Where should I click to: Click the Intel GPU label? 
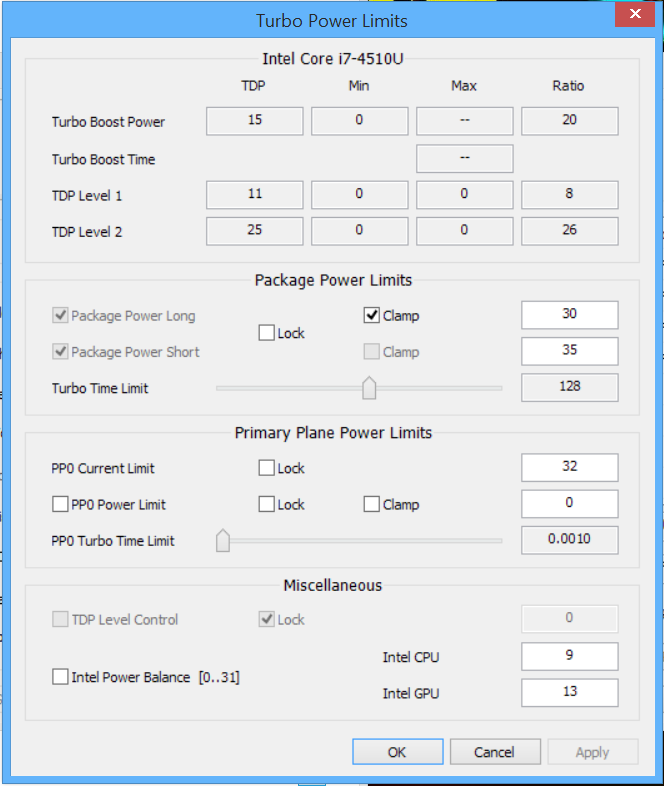tap(411, 693)
